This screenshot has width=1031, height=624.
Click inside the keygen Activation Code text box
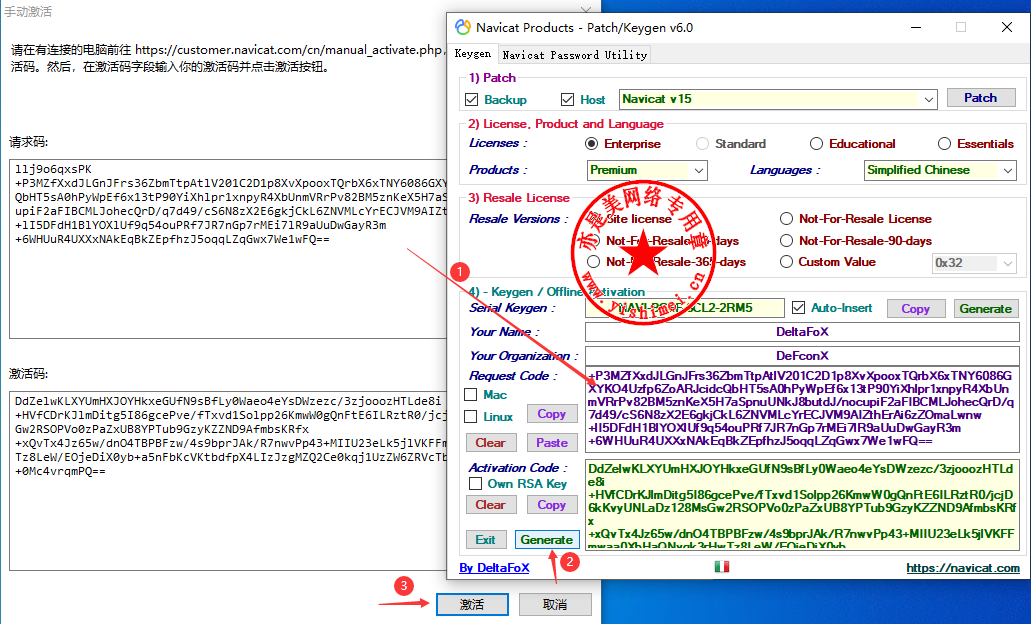click(802, 504)
